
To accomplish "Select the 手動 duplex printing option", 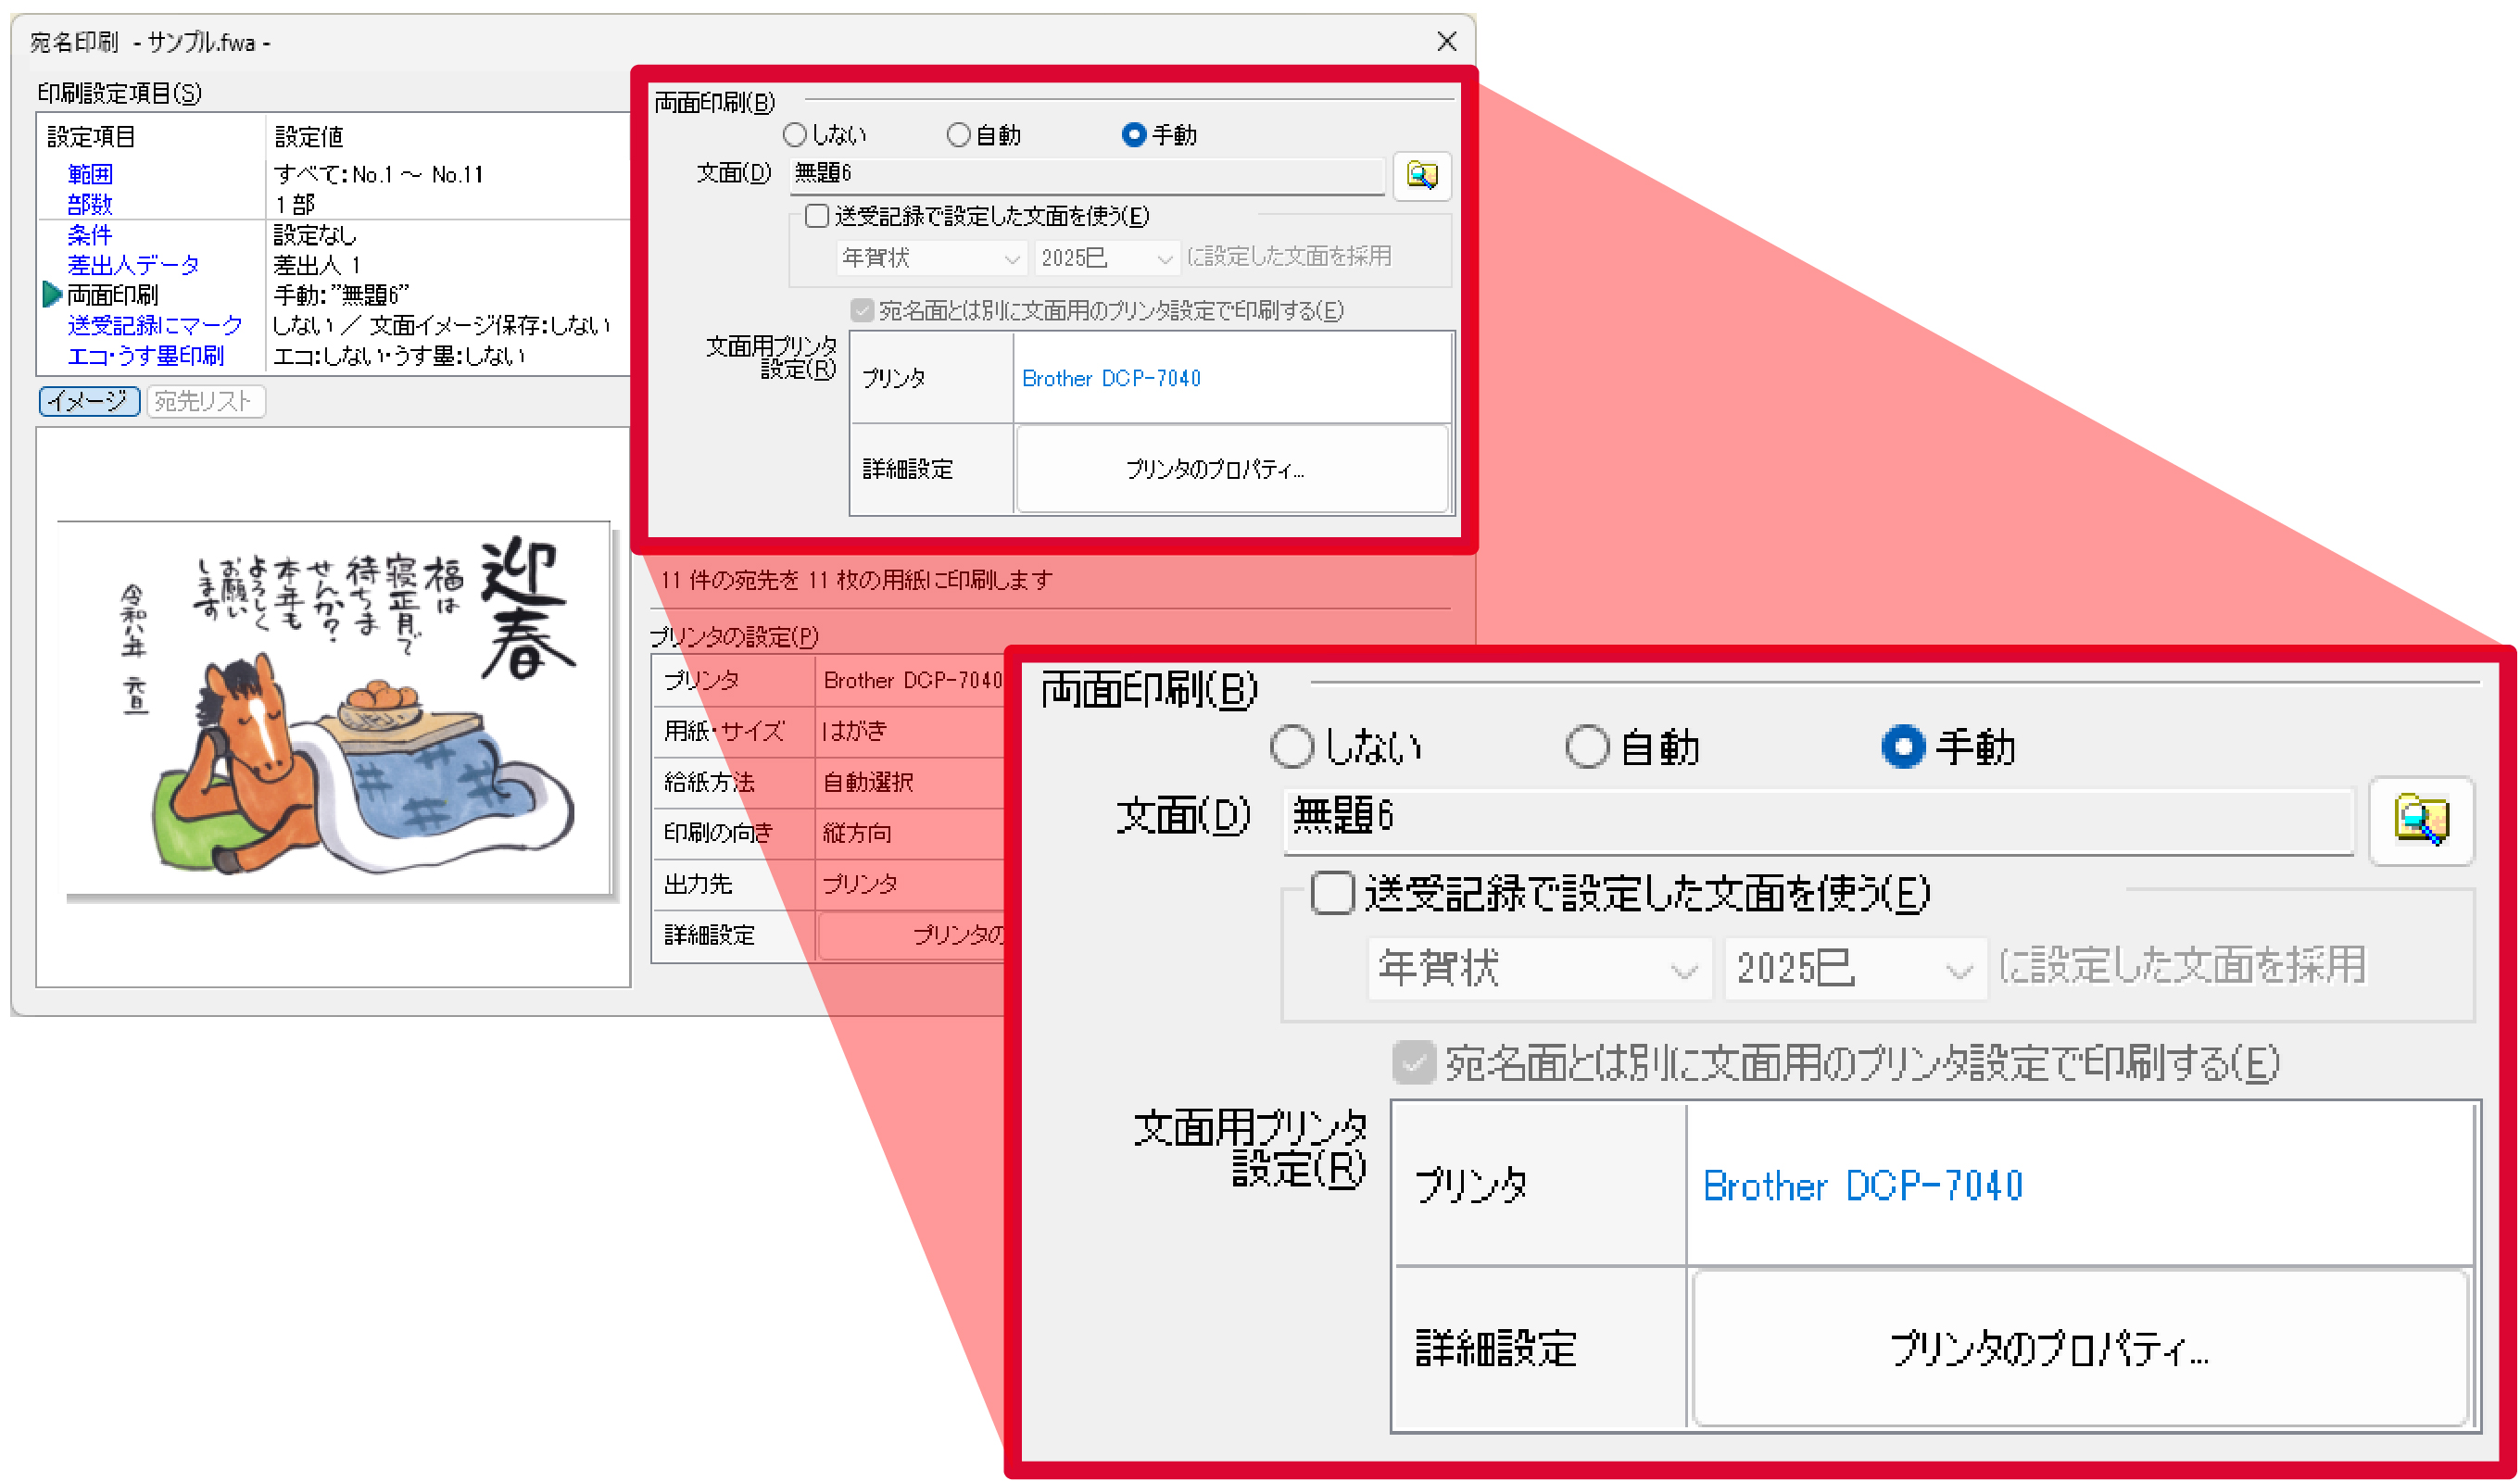I will (x=1135, y=134).
